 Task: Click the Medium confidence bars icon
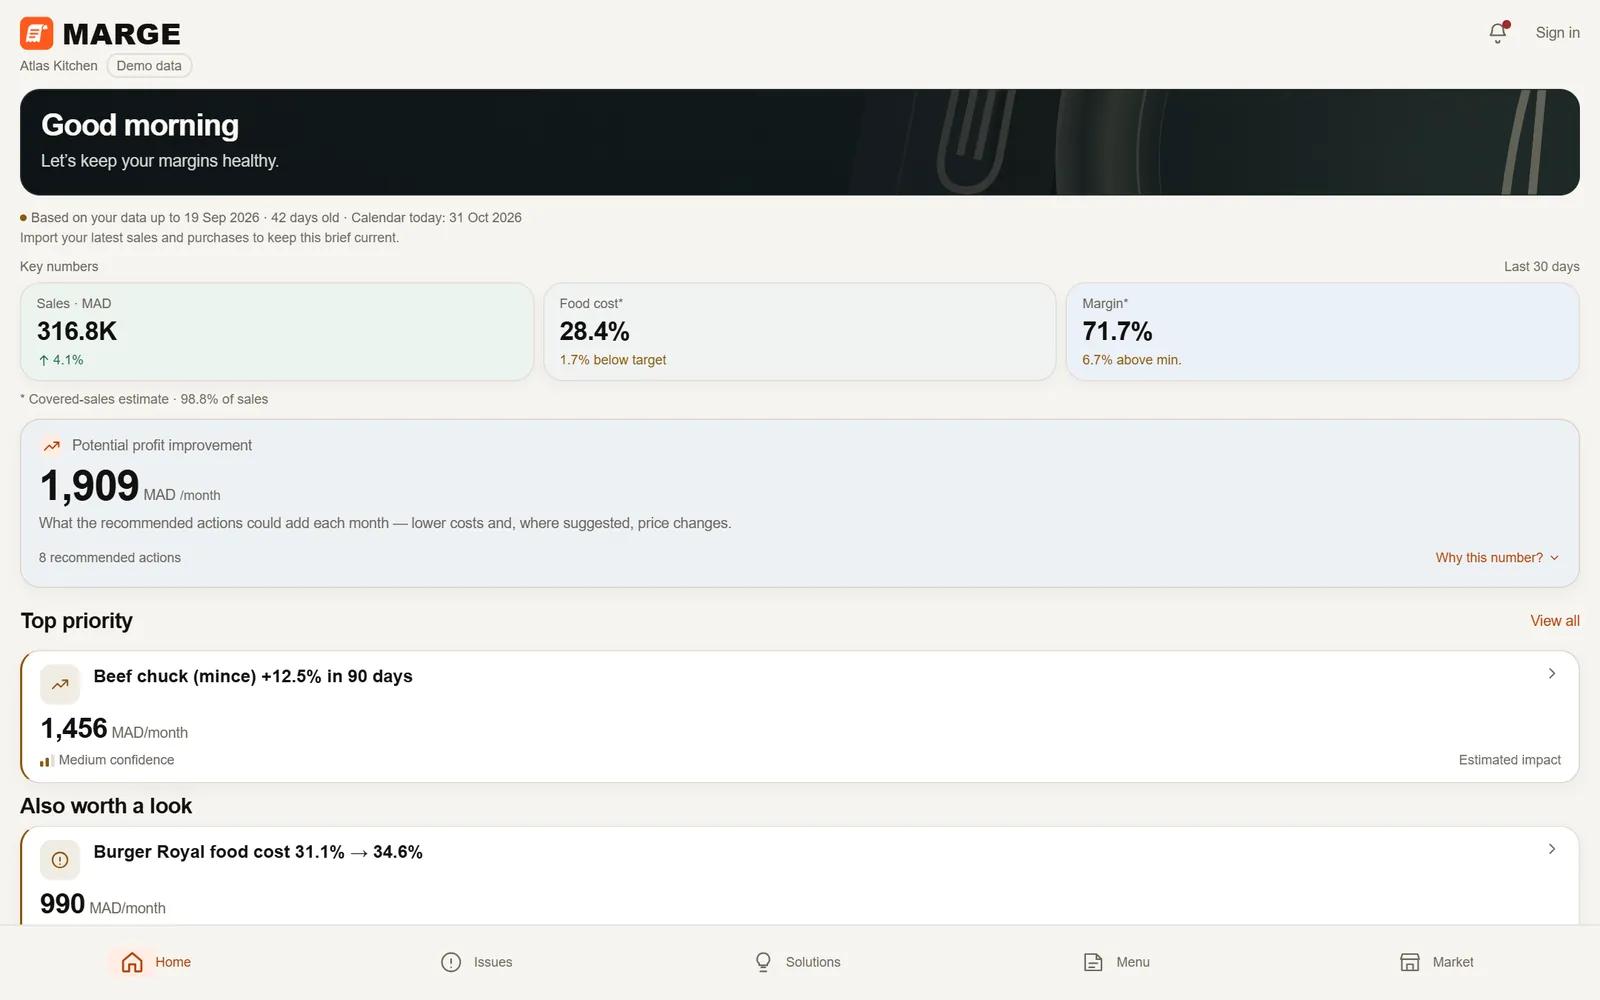point(46,761)
